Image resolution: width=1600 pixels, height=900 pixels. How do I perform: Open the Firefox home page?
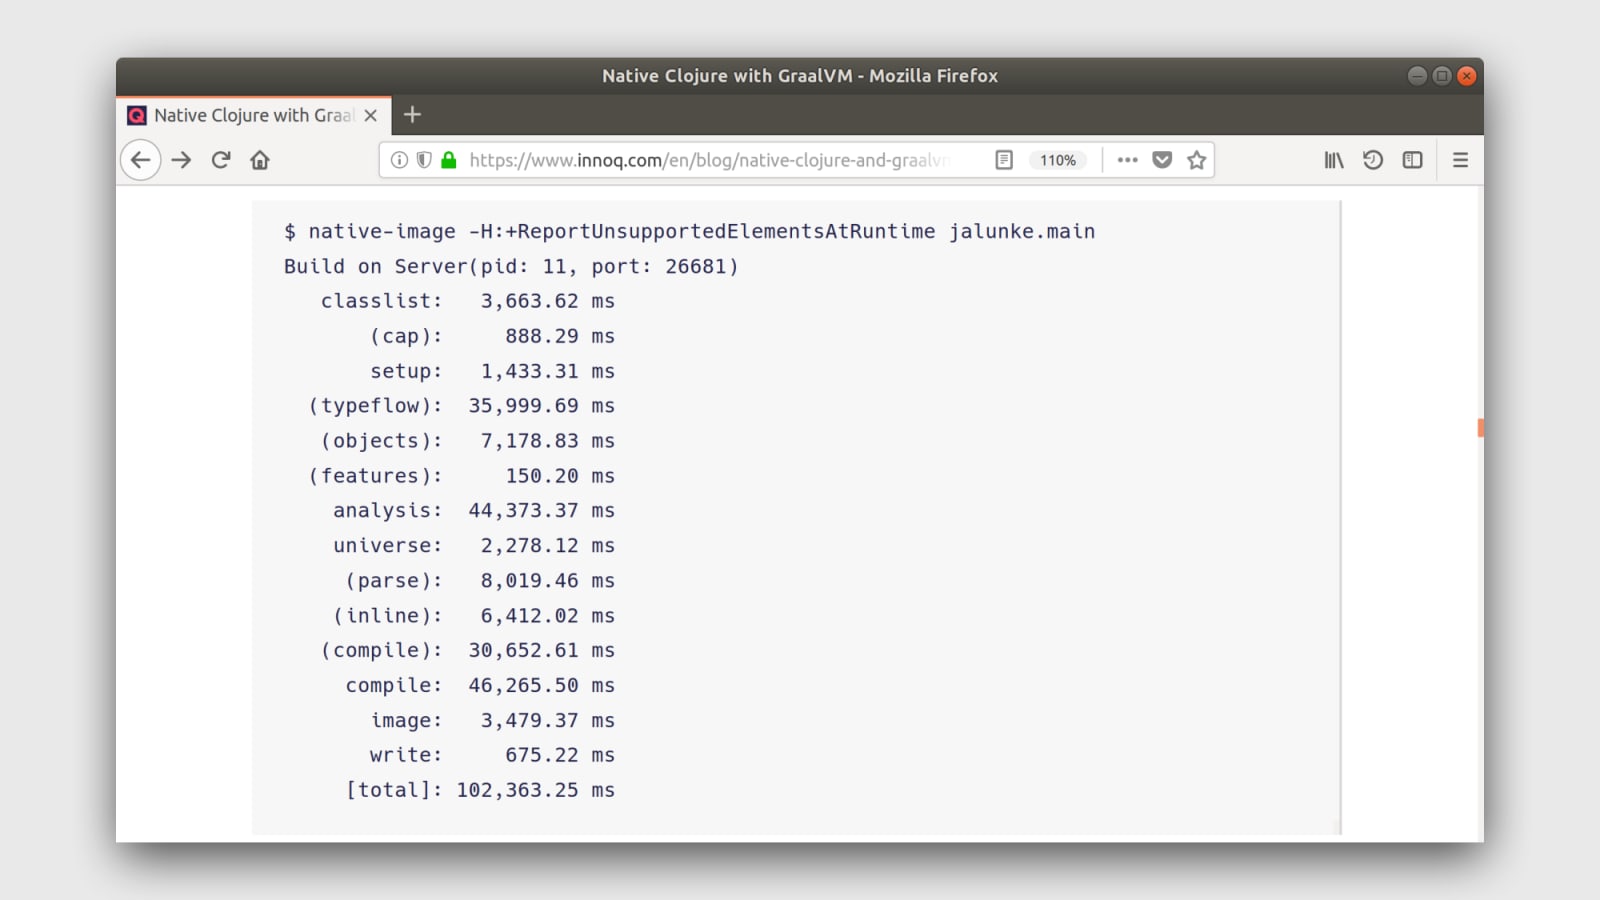click(260, 160)
